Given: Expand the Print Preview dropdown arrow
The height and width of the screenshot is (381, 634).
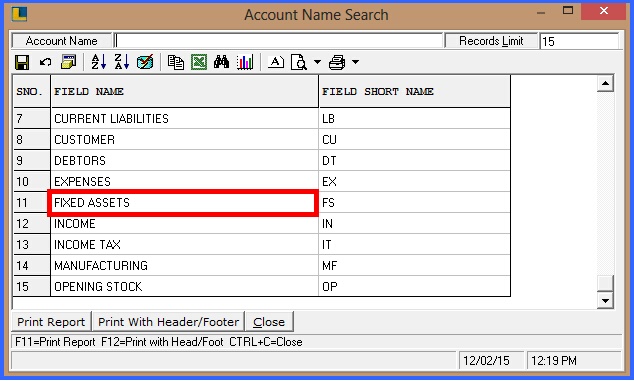Looking at the screenshot, I should (317, 62).
